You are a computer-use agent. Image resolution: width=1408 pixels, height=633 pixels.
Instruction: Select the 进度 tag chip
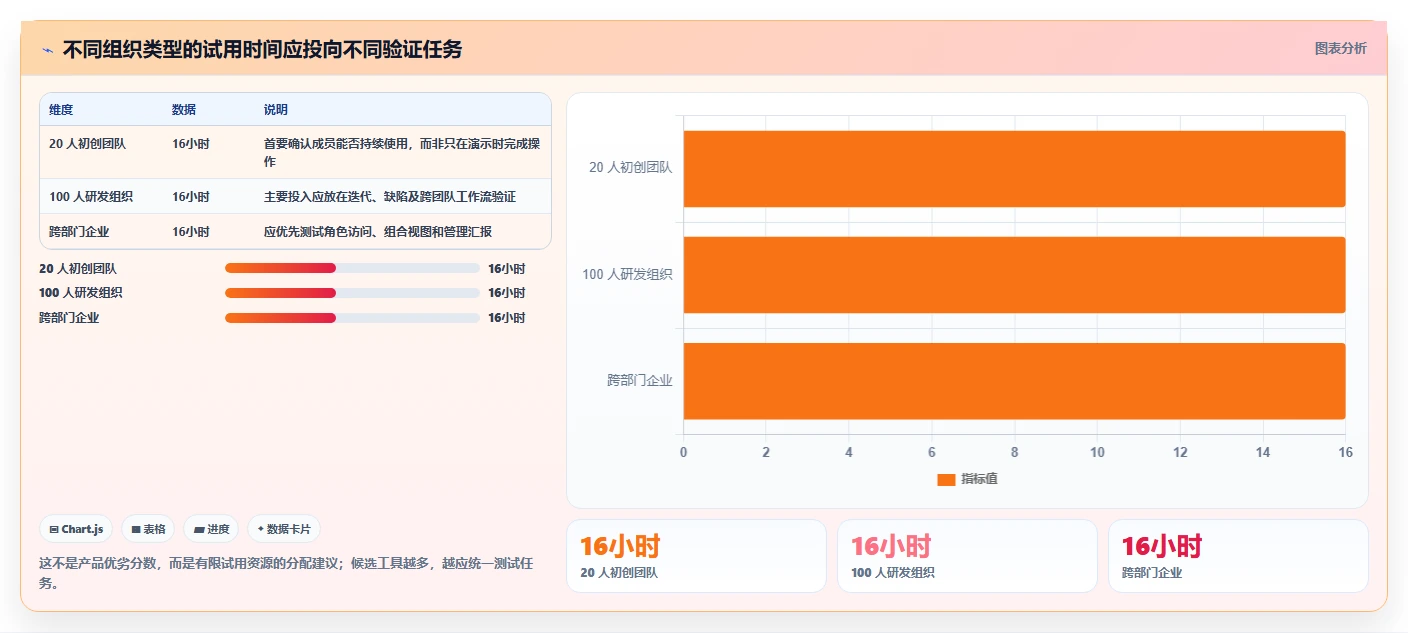211,529
